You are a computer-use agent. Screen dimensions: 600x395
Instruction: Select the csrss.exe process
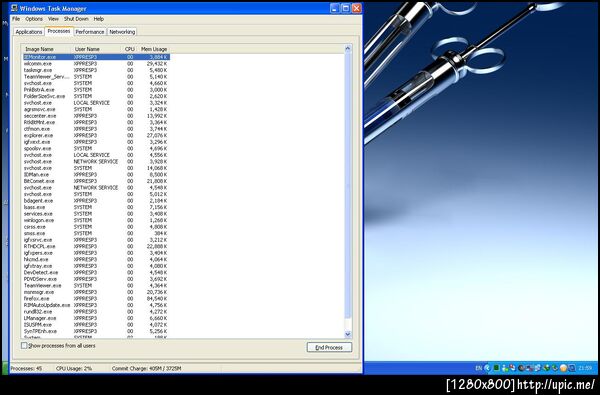(x=96, y=227)
